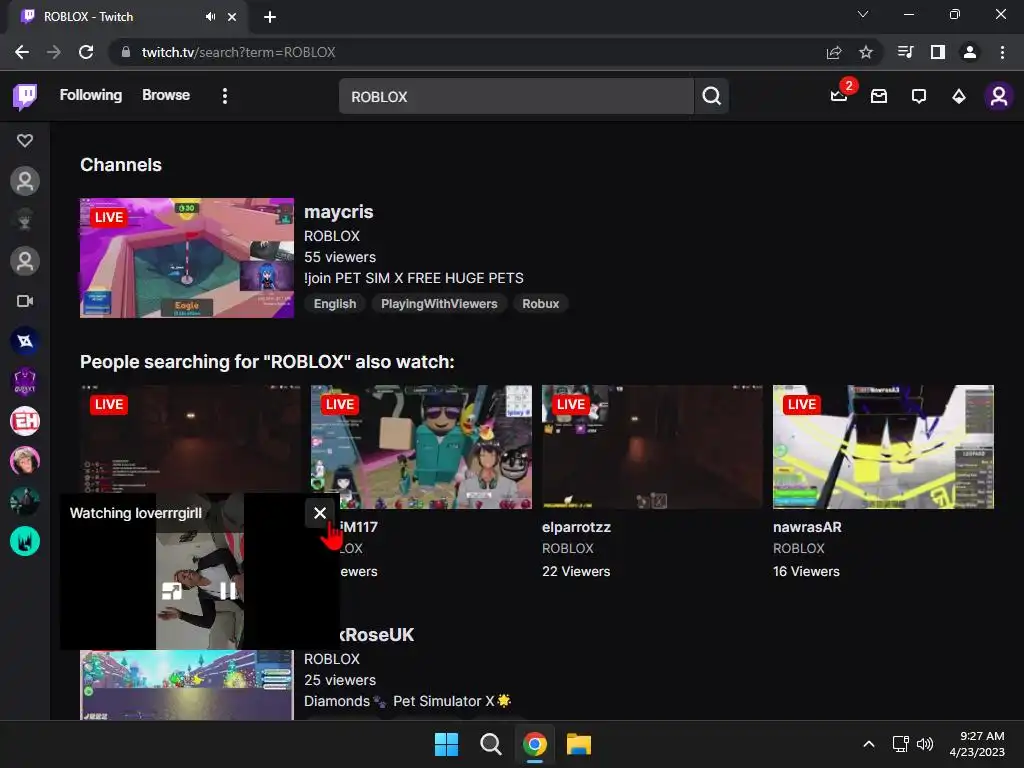
Task: Open nawrasAR live stream thumbnail
Action: point(883,447)
